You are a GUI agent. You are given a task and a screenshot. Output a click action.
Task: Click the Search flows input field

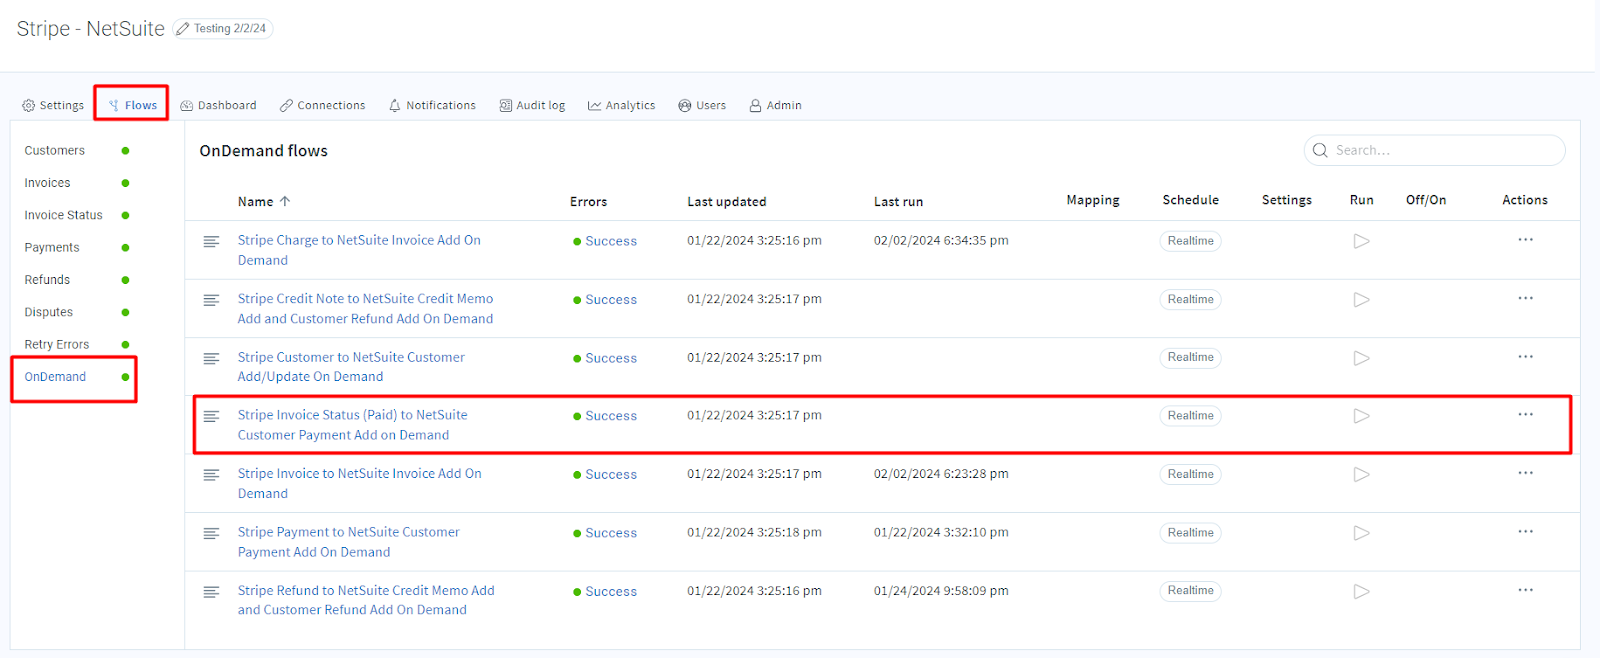1434,150
